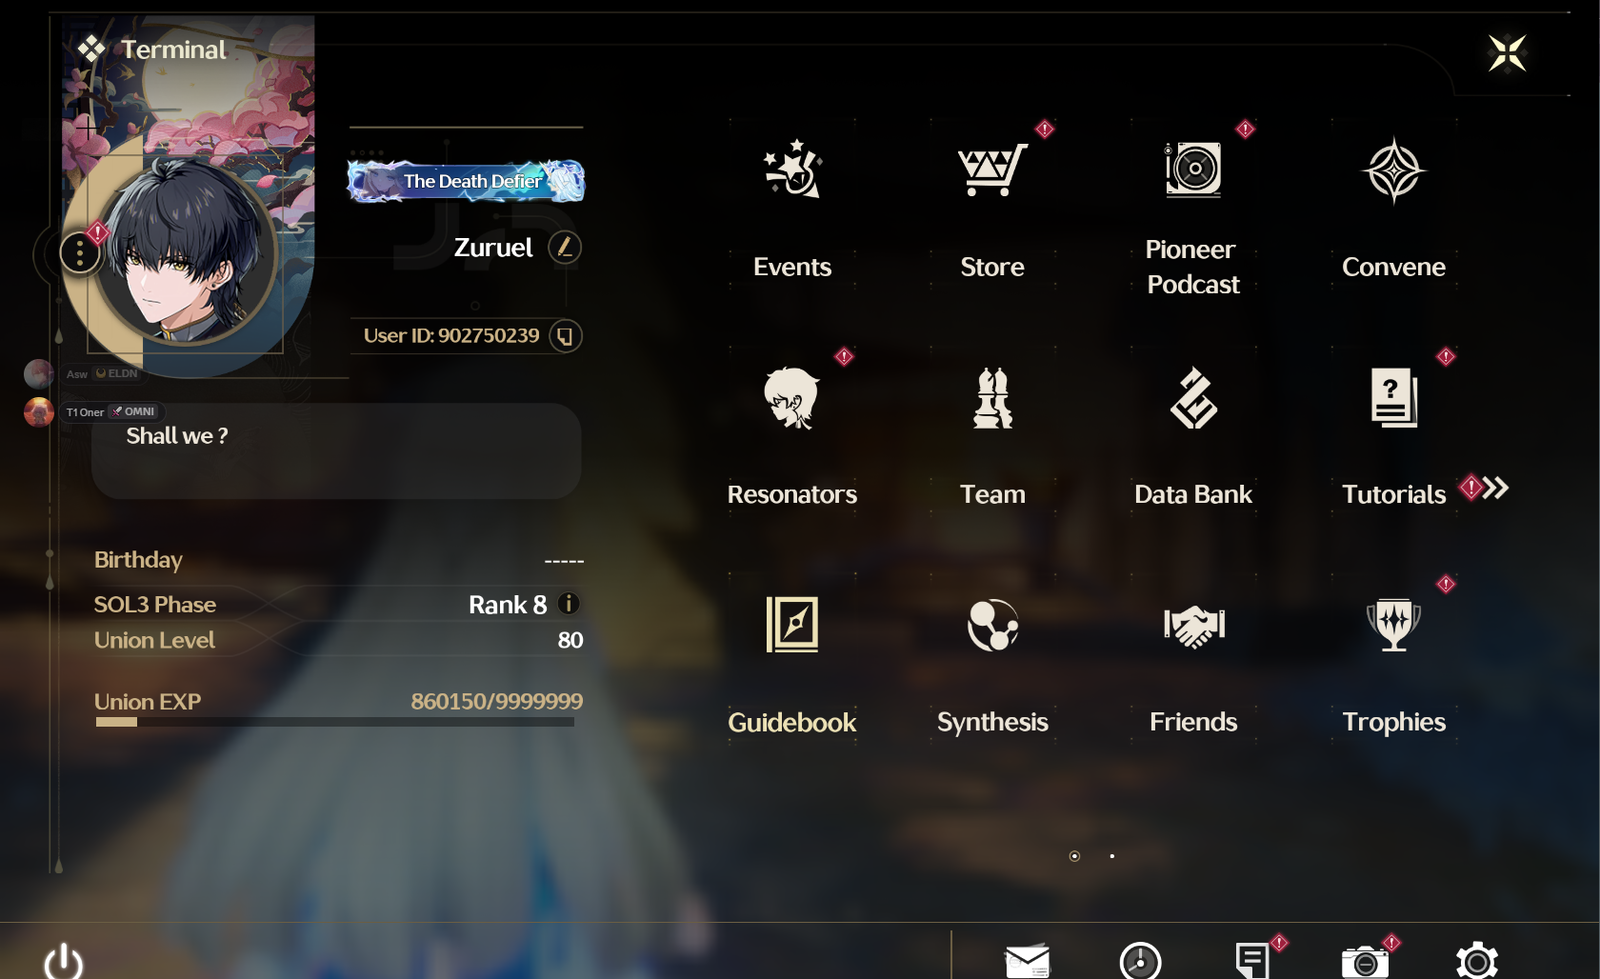Click the Shall we? signature box
The image size is (1600, 979).
click(336, 451)
